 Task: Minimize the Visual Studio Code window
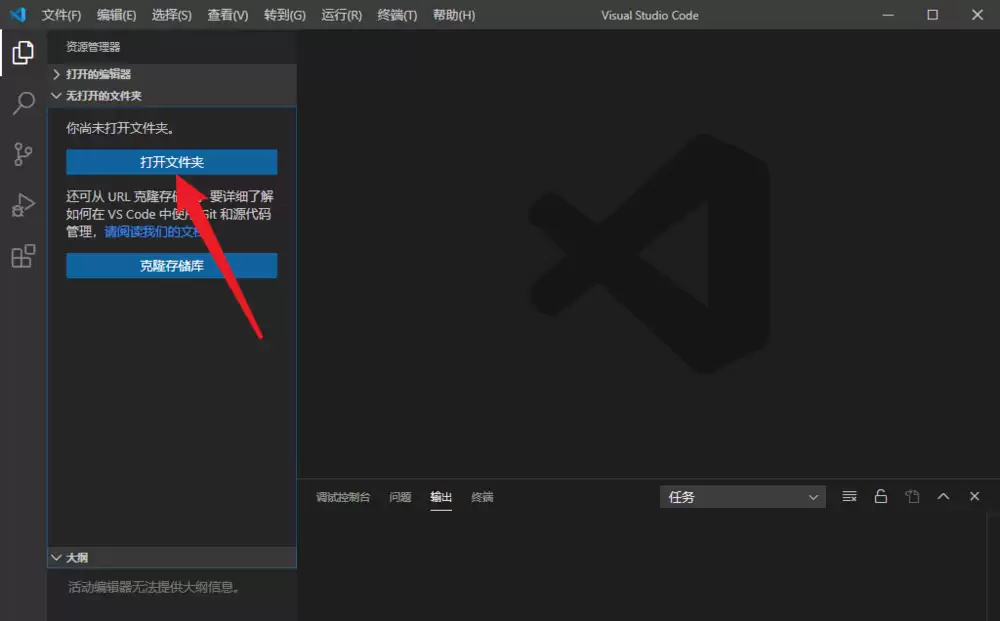[887, 15]
